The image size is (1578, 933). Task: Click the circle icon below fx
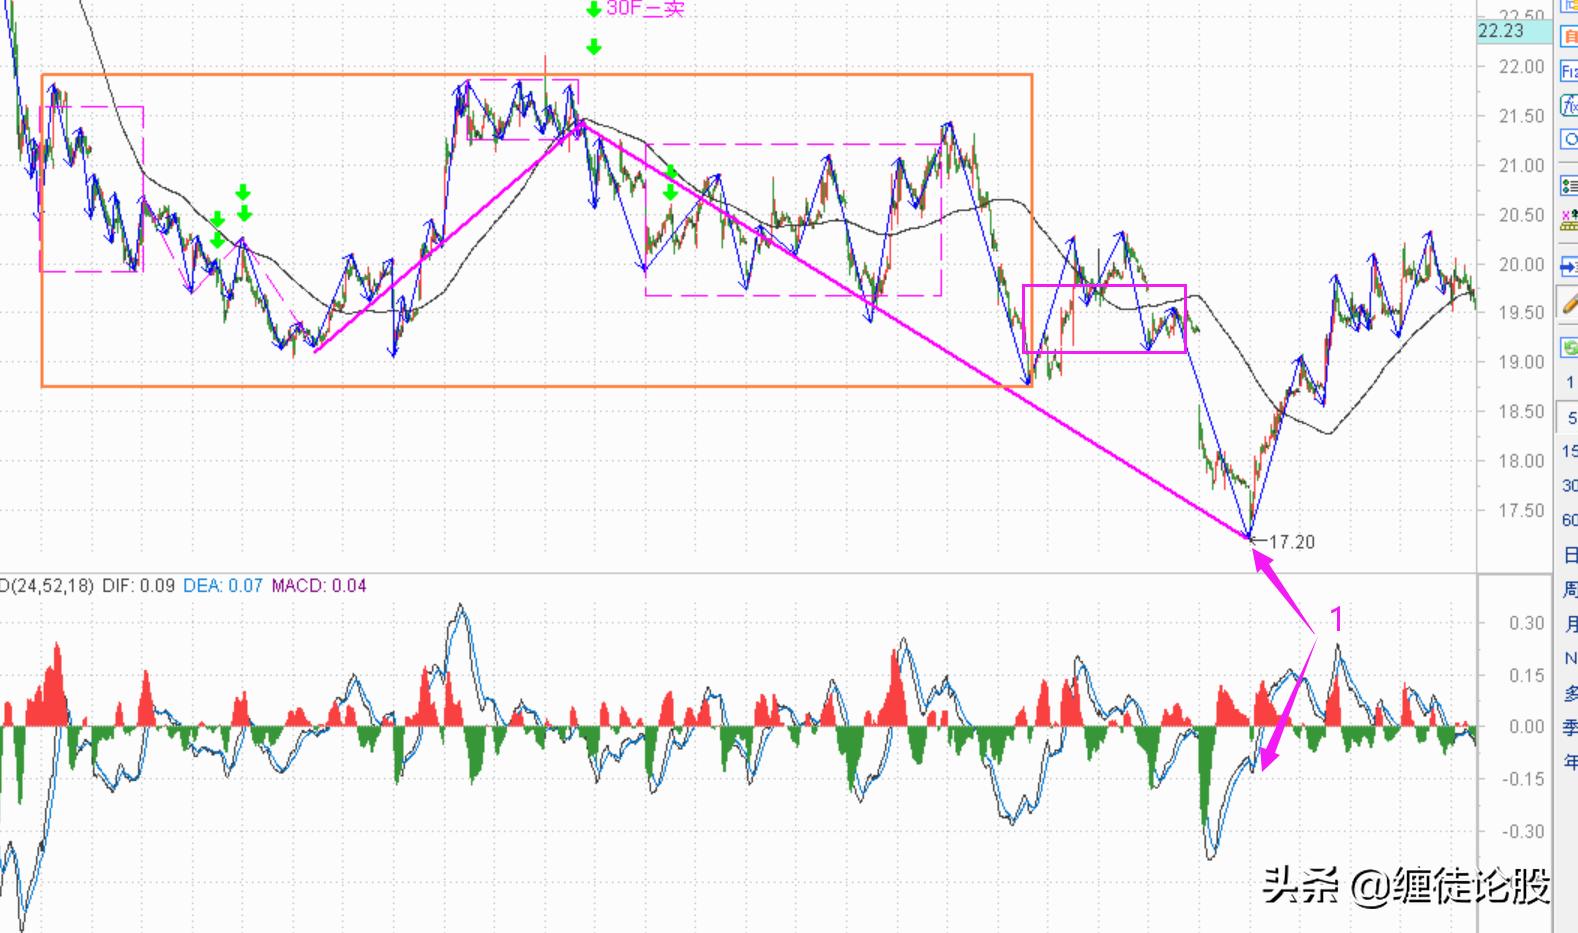tap(1569, 139)
